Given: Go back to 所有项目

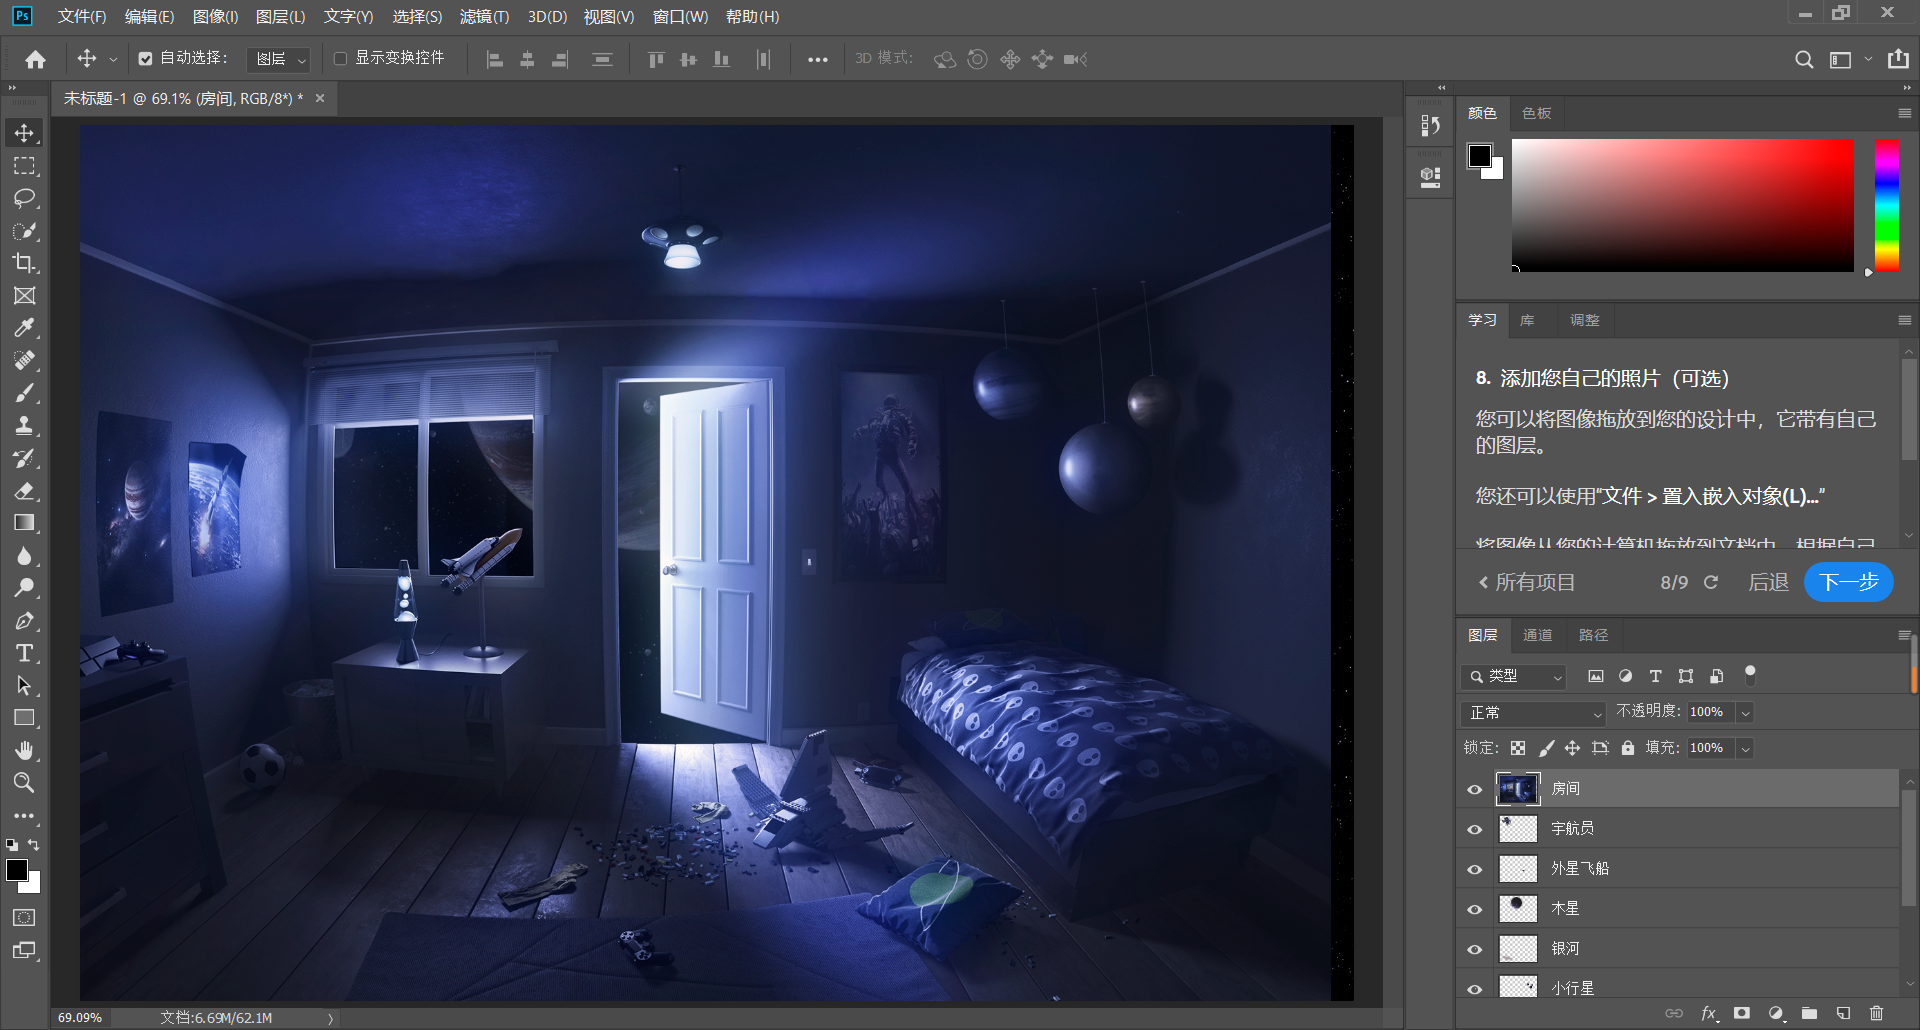Looking at the screenshot, I should 1527,582.
